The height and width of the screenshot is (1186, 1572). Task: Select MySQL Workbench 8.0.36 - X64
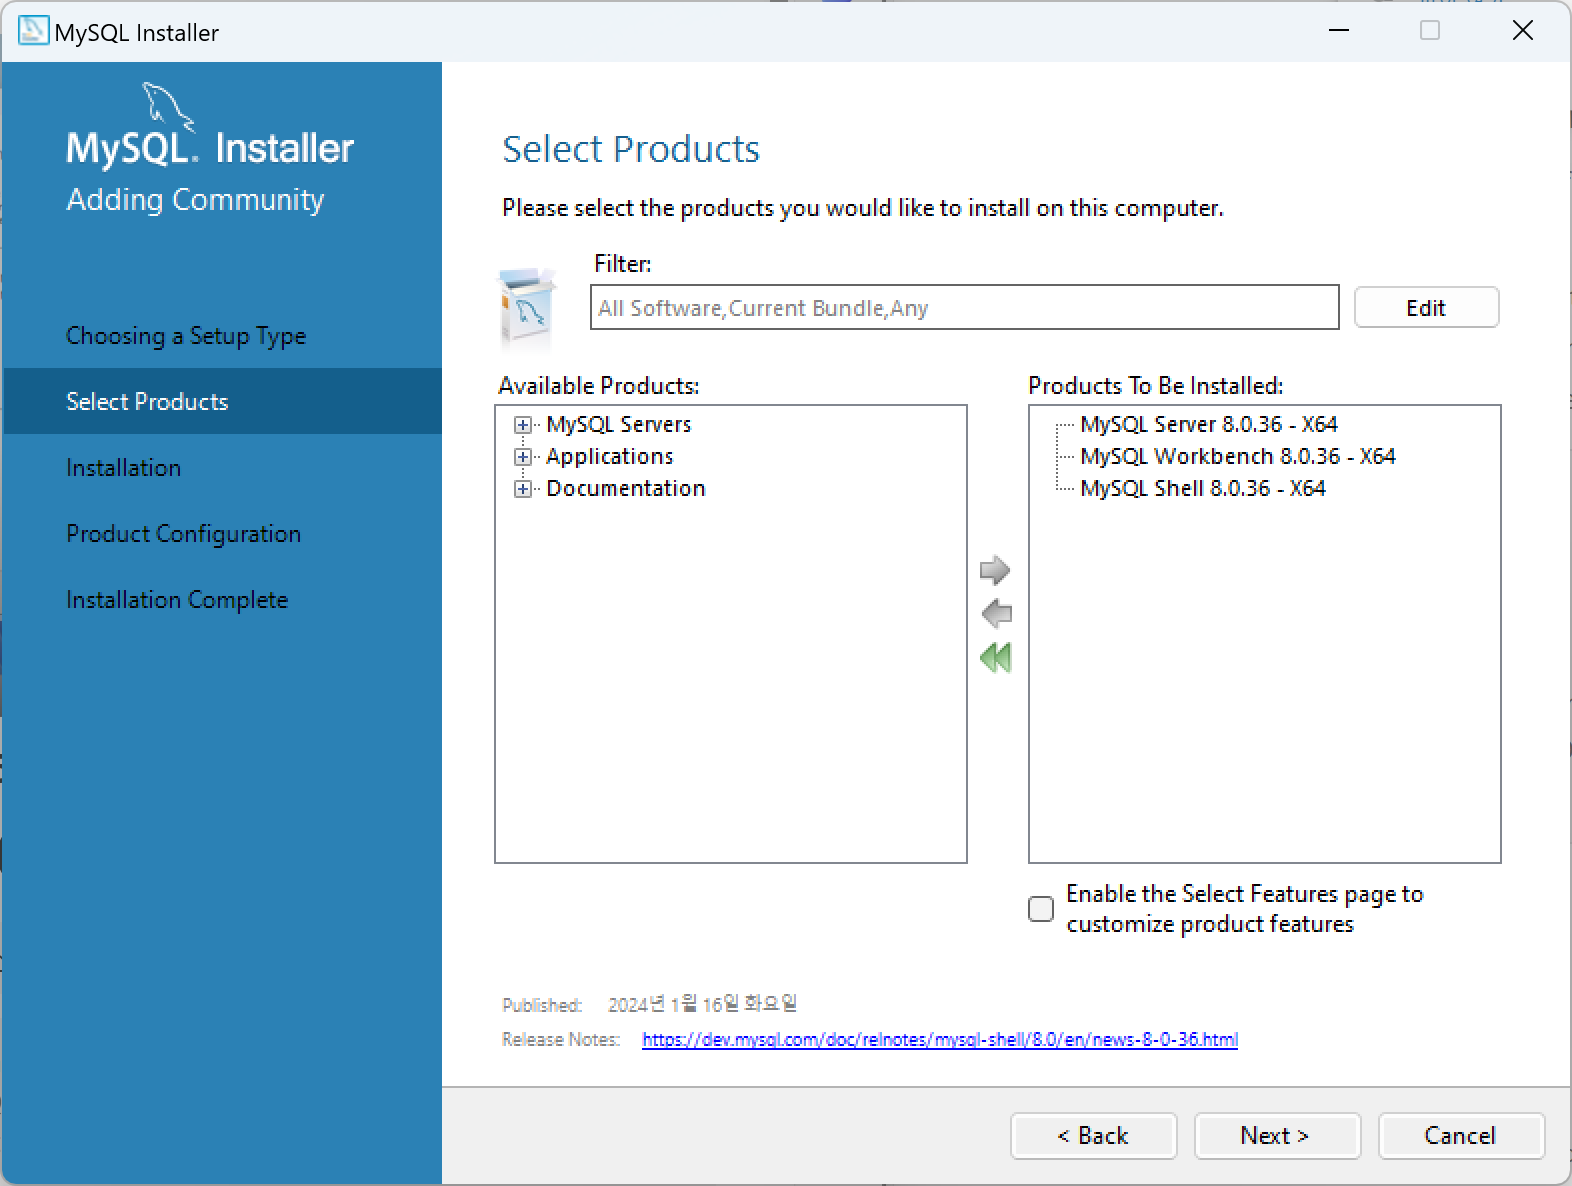[1237, 456]
